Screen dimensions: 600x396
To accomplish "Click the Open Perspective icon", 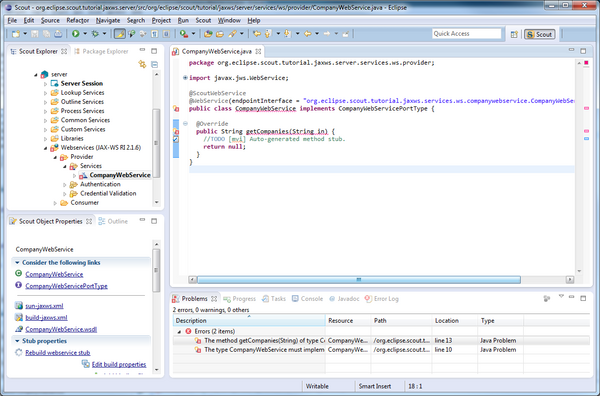I will pyautogui.click(x=514, y=34).
